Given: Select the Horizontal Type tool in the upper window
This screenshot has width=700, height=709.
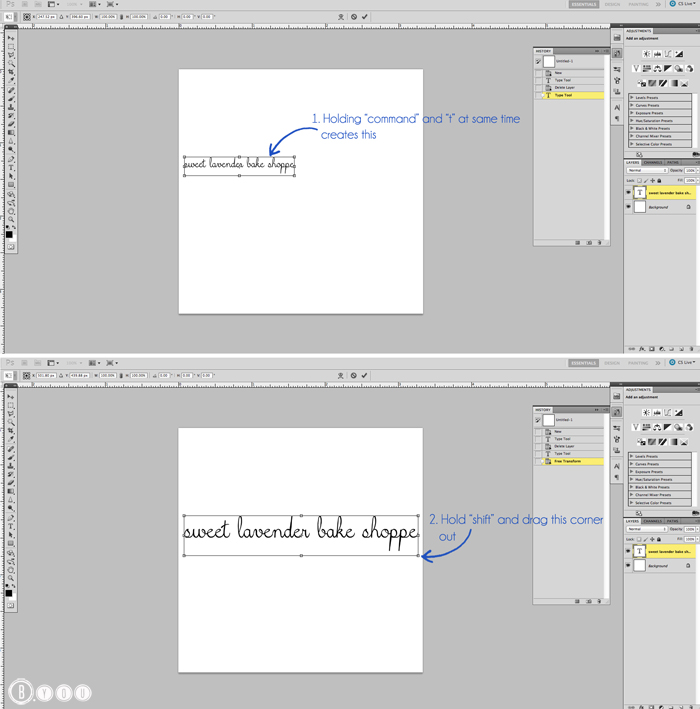Looking at the screenshot, I should 11,168.
